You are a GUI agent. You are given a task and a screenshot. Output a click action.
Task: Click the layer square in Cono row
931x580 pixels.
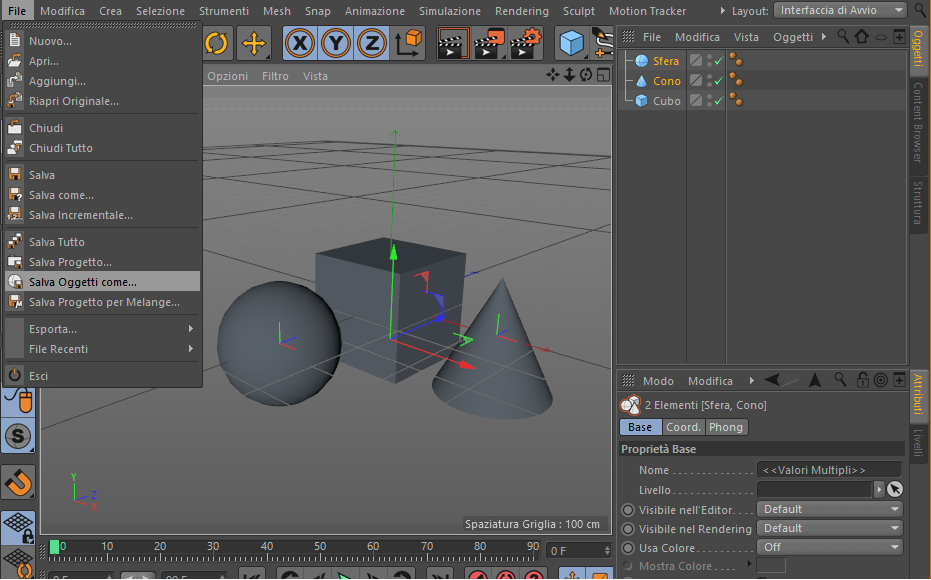point(696,80)
